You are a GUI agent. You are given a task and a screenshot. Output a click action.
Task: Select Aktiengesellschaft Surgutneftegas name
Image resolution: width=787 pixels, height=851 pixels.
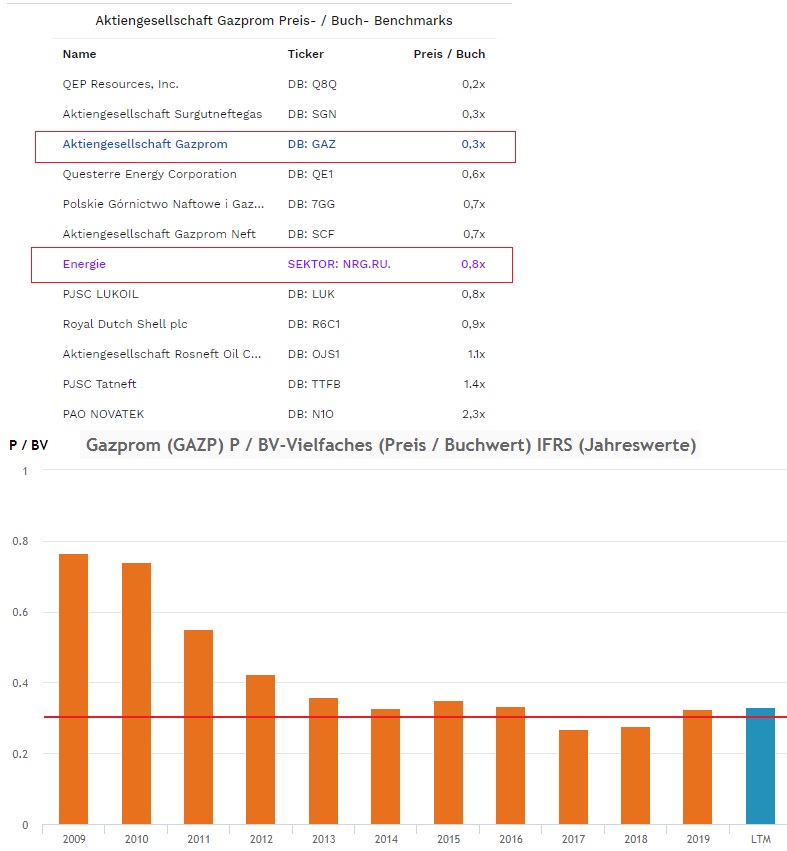pyautogui.click(x=162, y=114)
